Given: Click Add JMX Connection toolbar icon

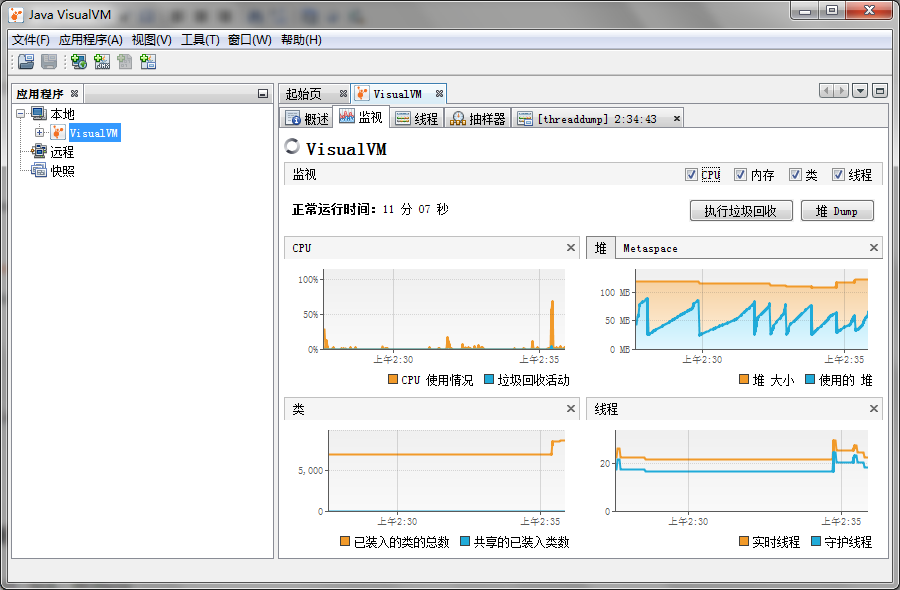Looking at the screenshot, I should (x=102, y=61).
